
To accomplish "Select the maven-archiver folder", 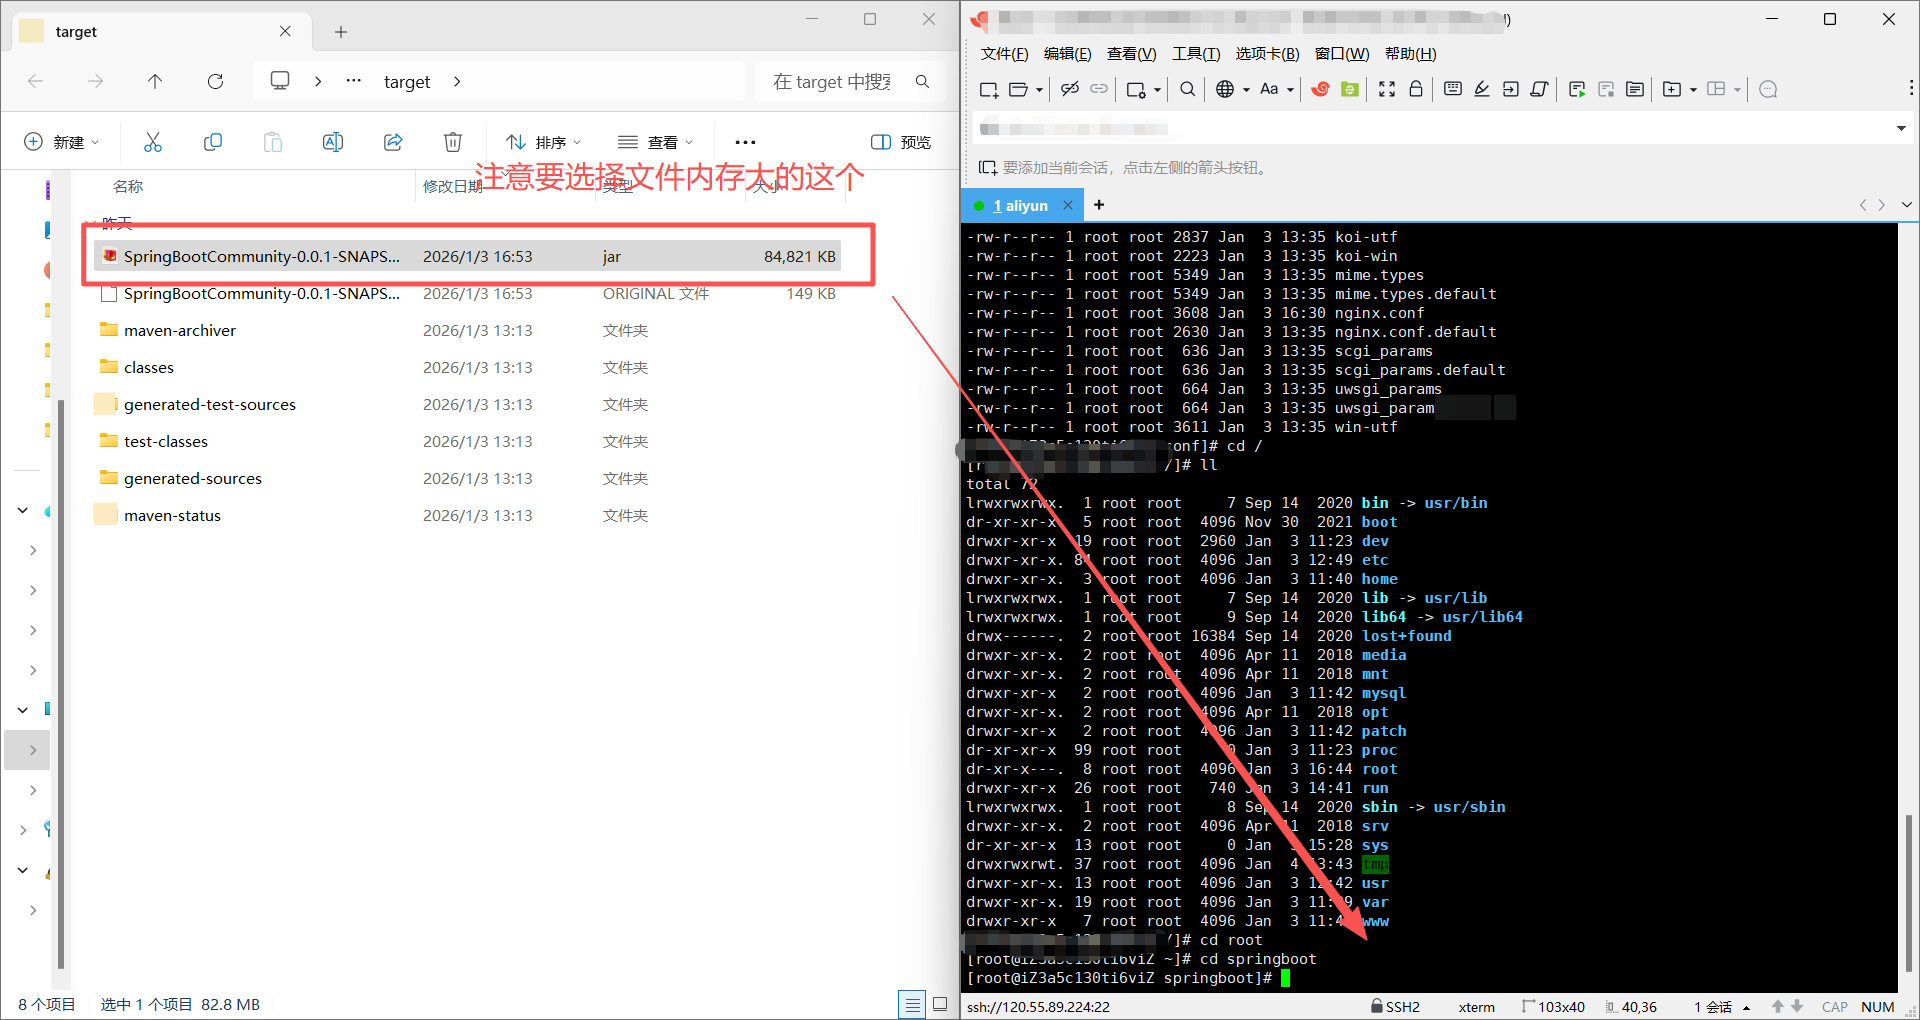I will point(468,330).
